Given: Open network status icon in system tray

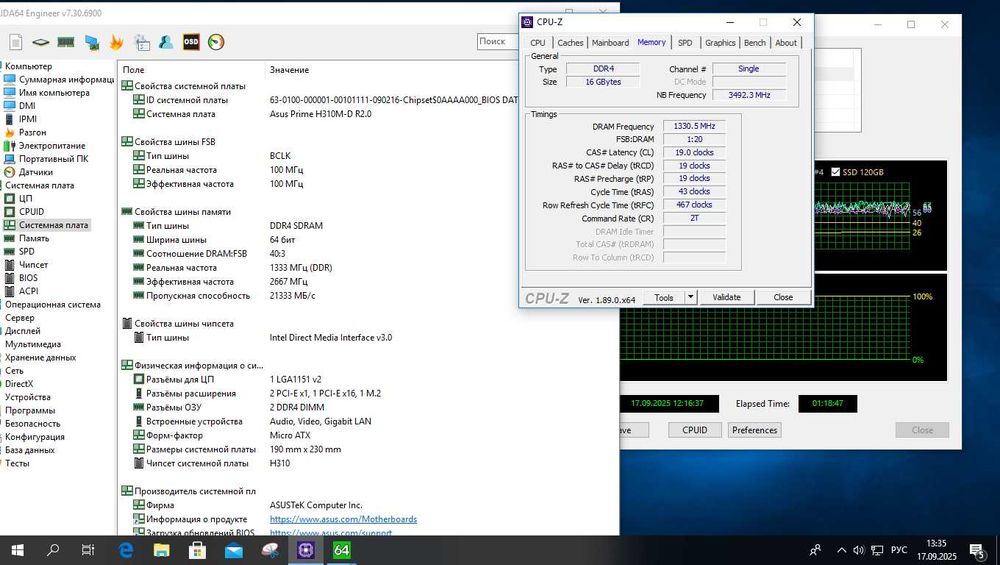Looking at the screenshot, I should coord(878,550).
